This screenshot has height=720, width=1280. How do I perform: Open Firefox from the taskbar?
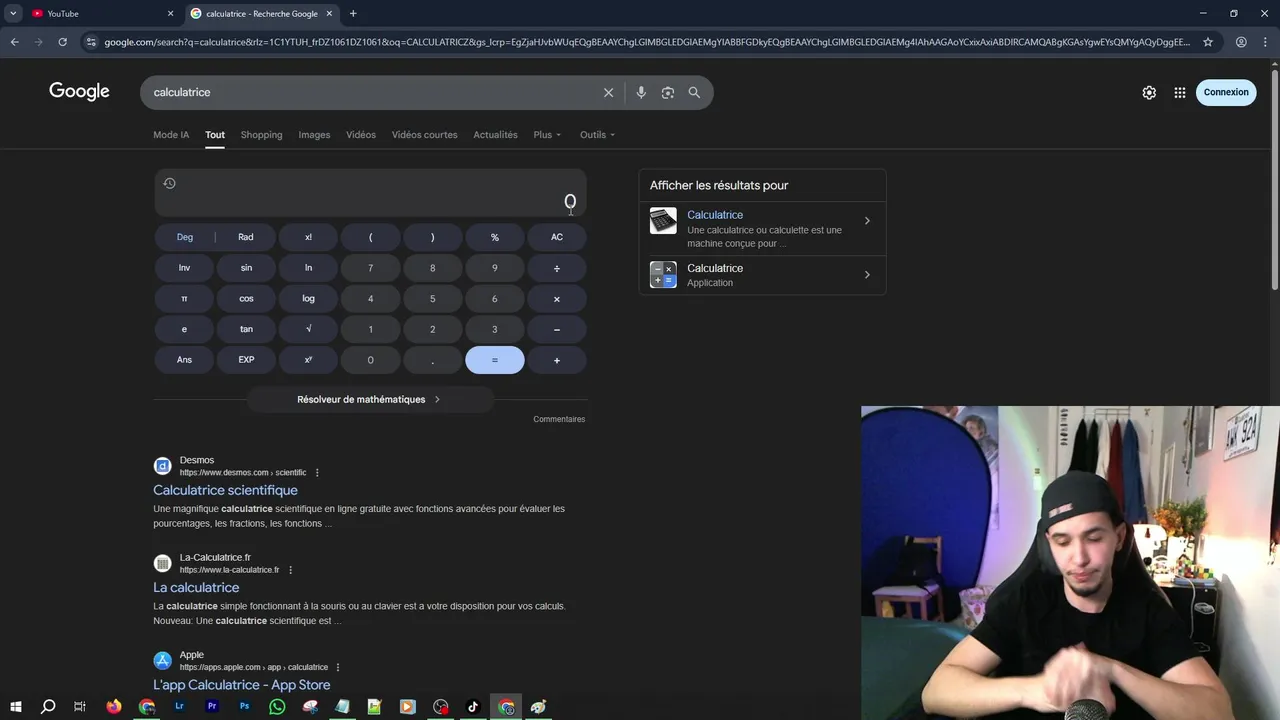click(114, 707)
